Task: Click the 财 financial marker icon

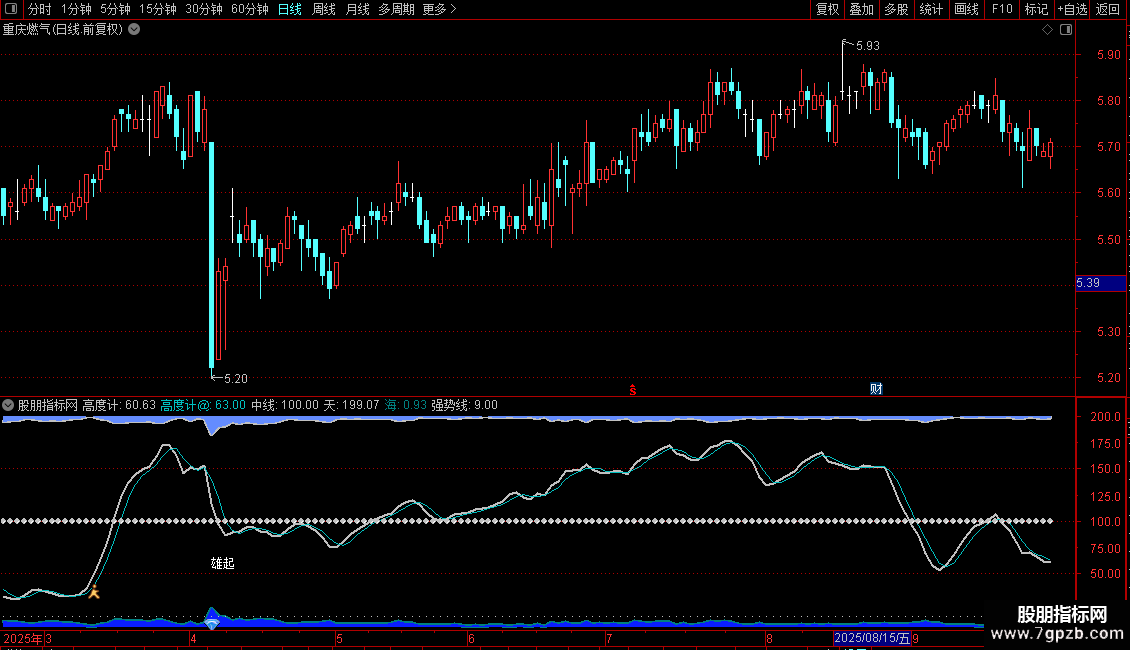Action: click(x=876, y=389)
